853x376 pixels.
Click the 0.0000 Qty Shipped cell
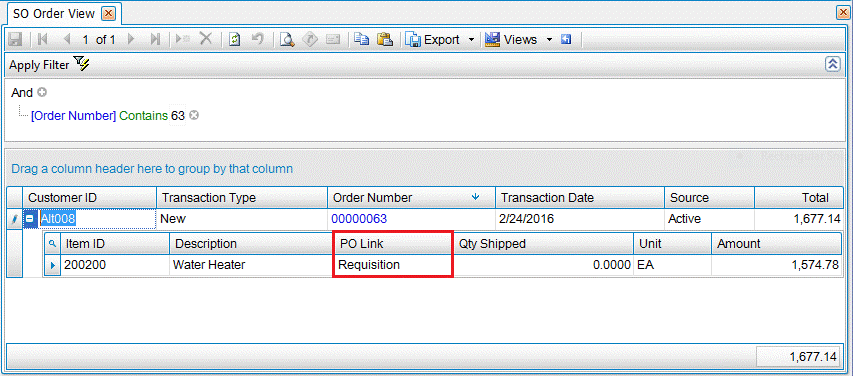pyautogui.click(x=543, y=265)
